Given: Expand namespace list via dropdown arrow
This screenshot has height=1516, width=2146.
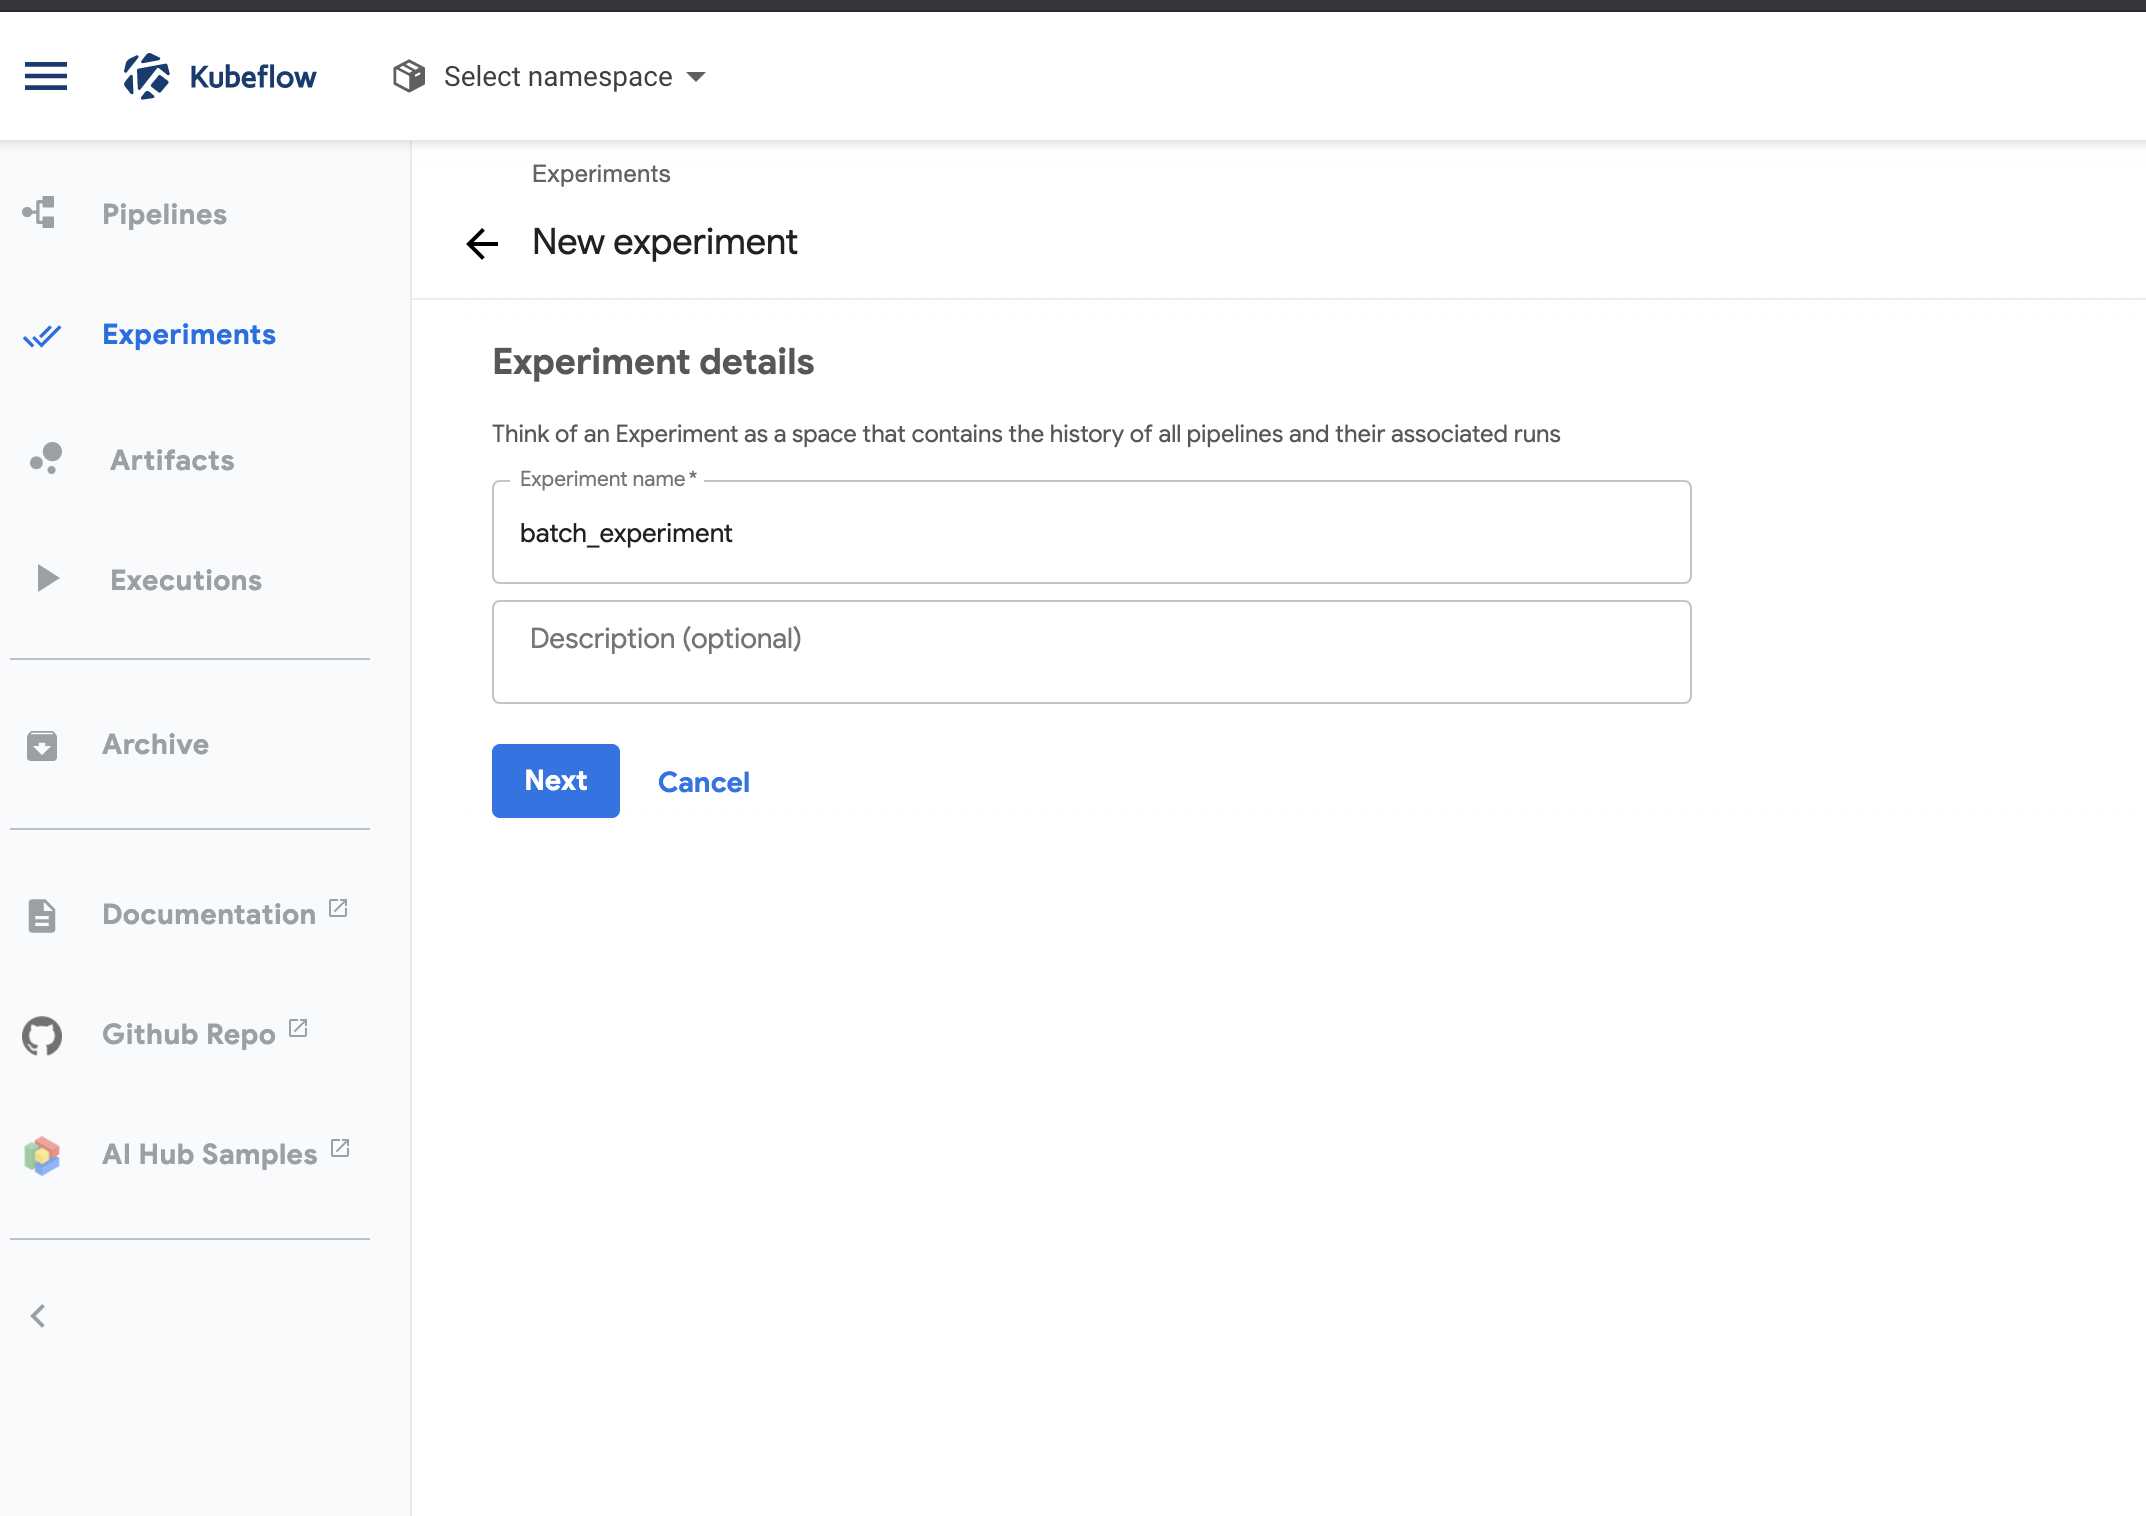Looking at the screenshot, I should (x=697, y=77).
